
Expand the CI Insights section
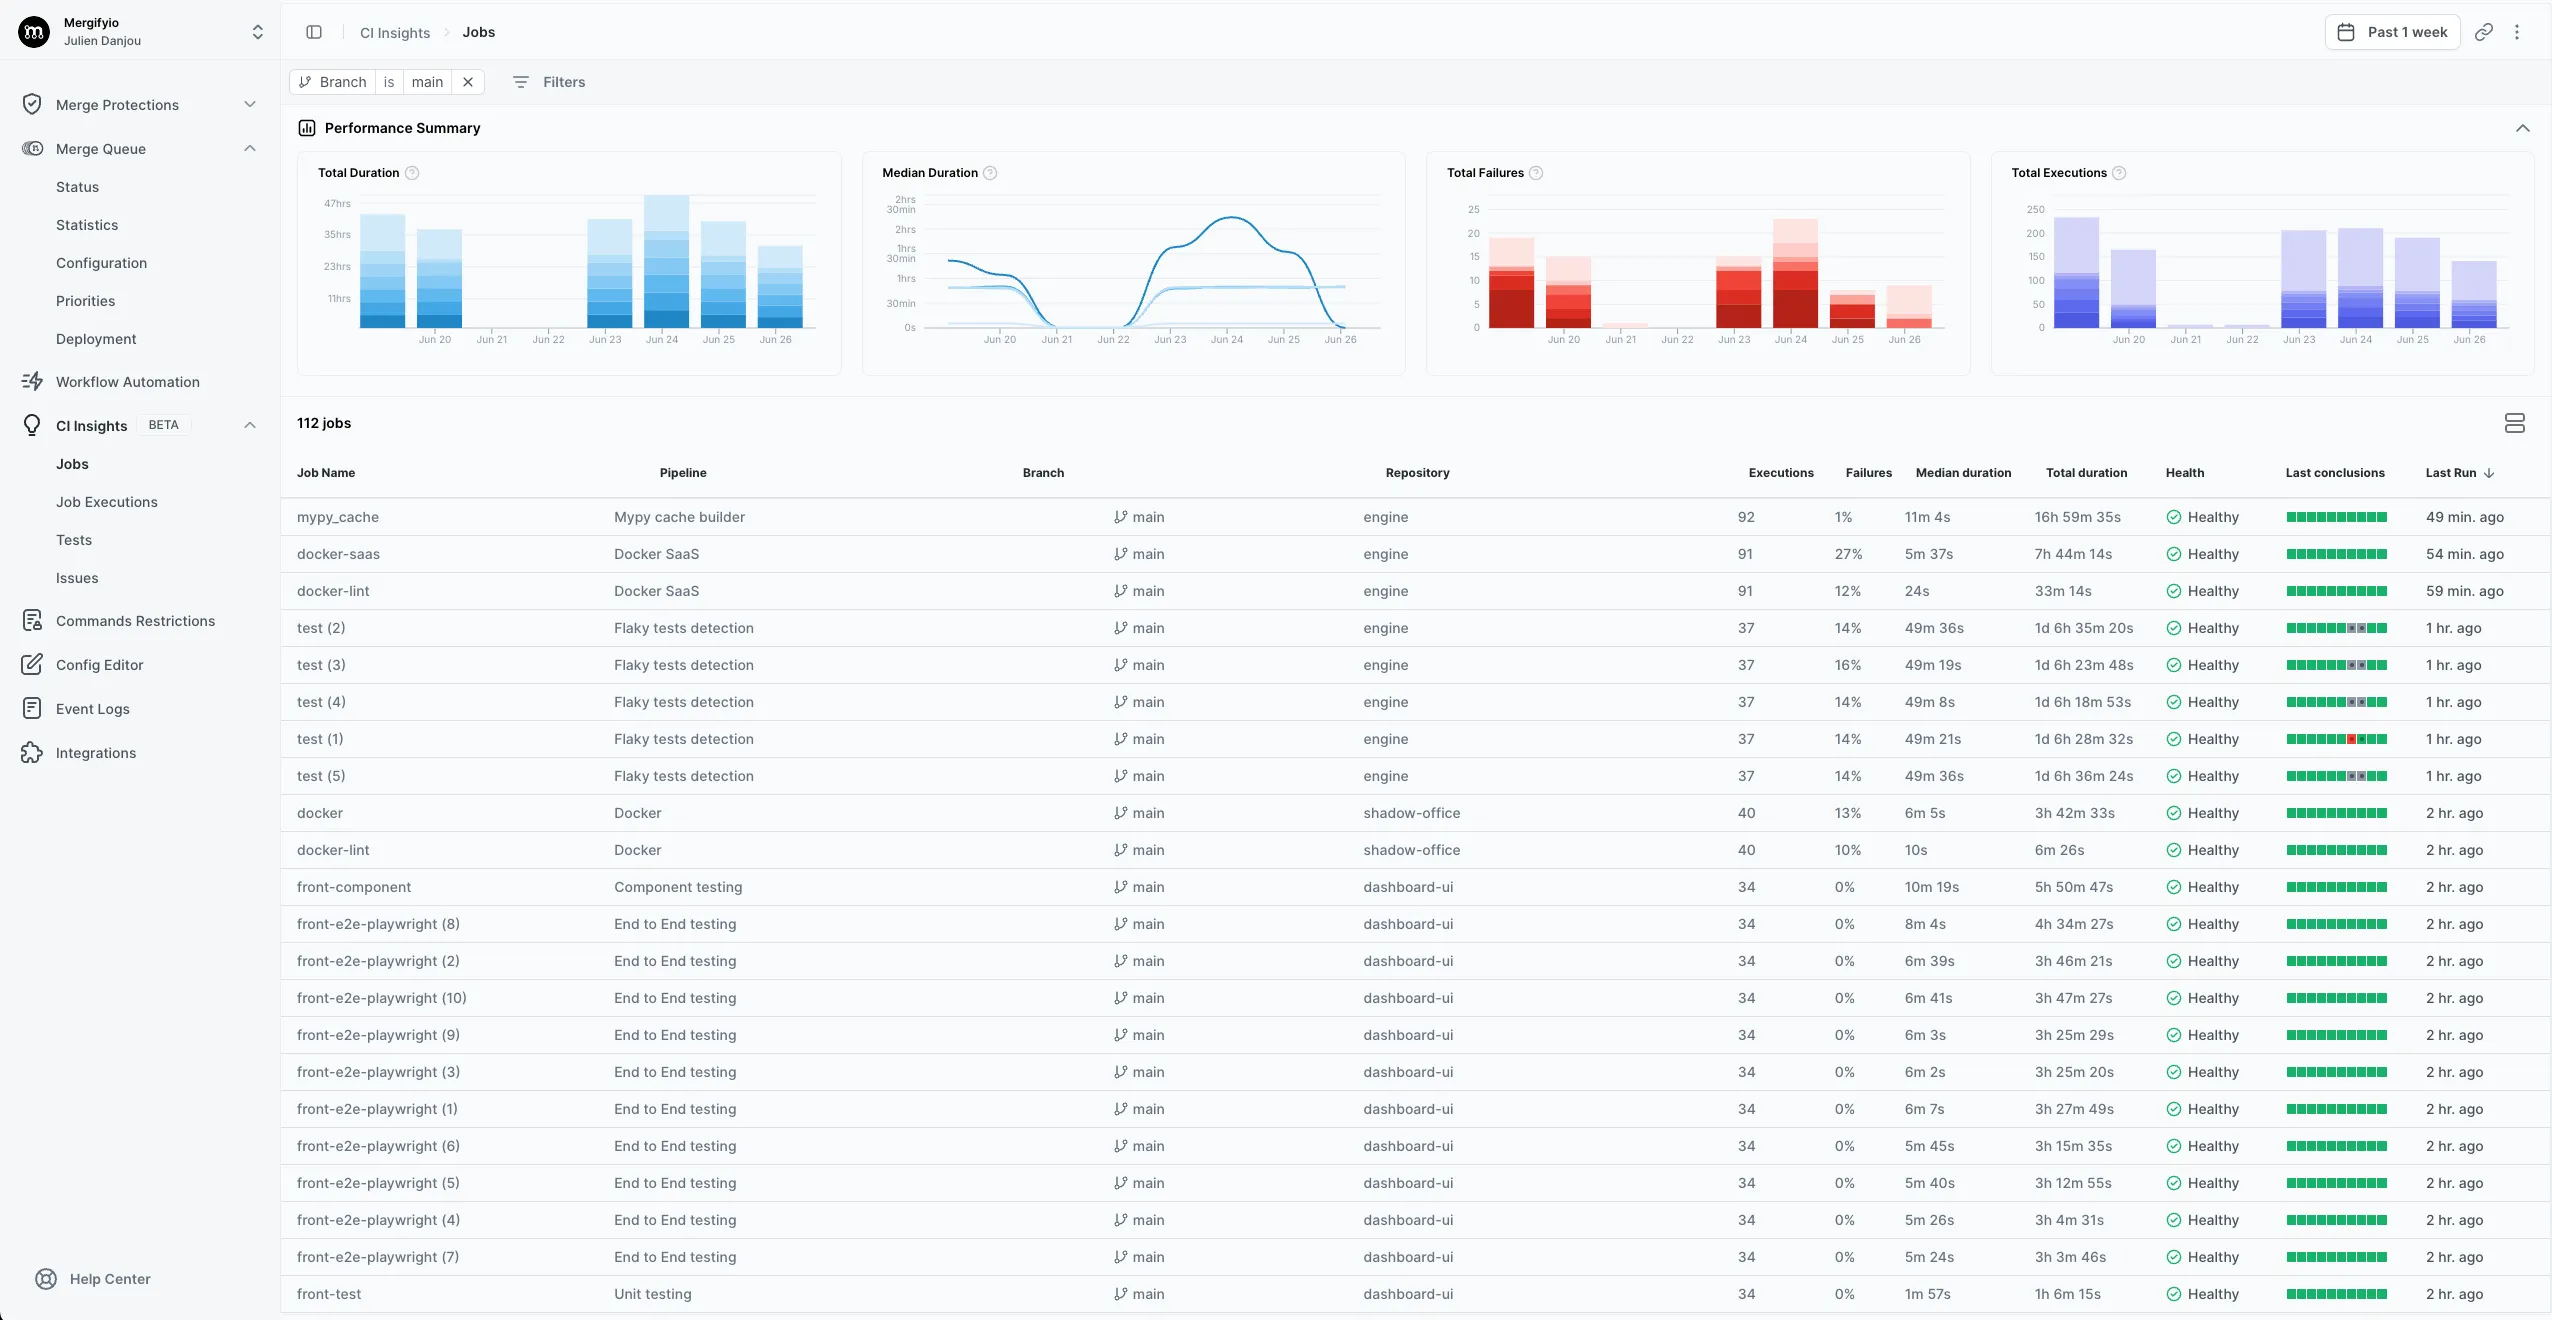click(249, 424)
